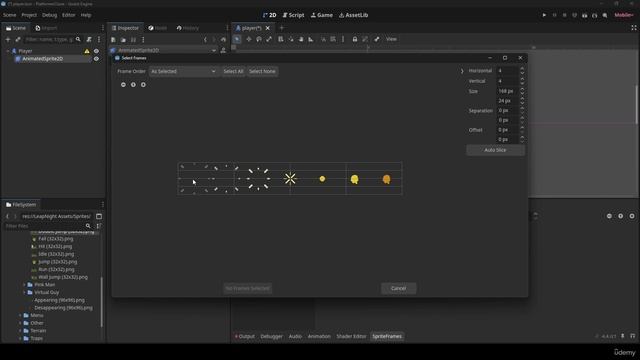This screenshot has height=360, width=640.
Task: Expand the Menu folder
Action: [20, 316]
